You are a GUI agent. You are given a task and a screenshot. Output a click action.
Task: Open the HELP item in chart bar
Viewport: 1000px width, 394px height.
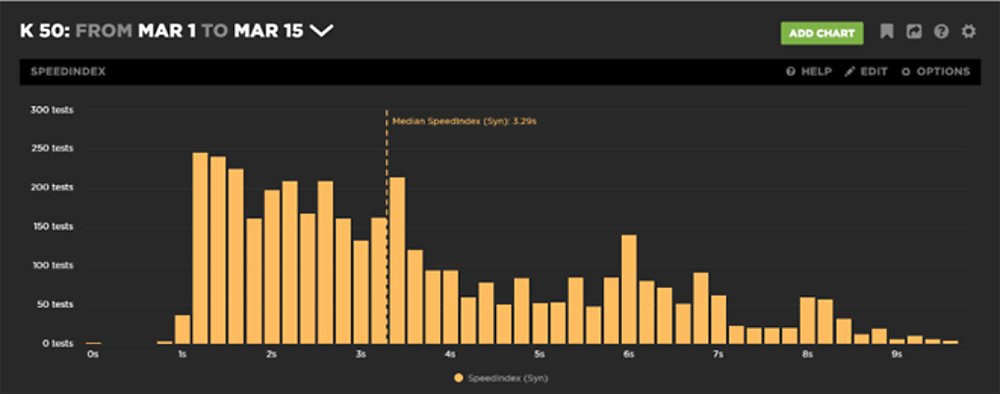pyautogui.click(x=816, y=72)
